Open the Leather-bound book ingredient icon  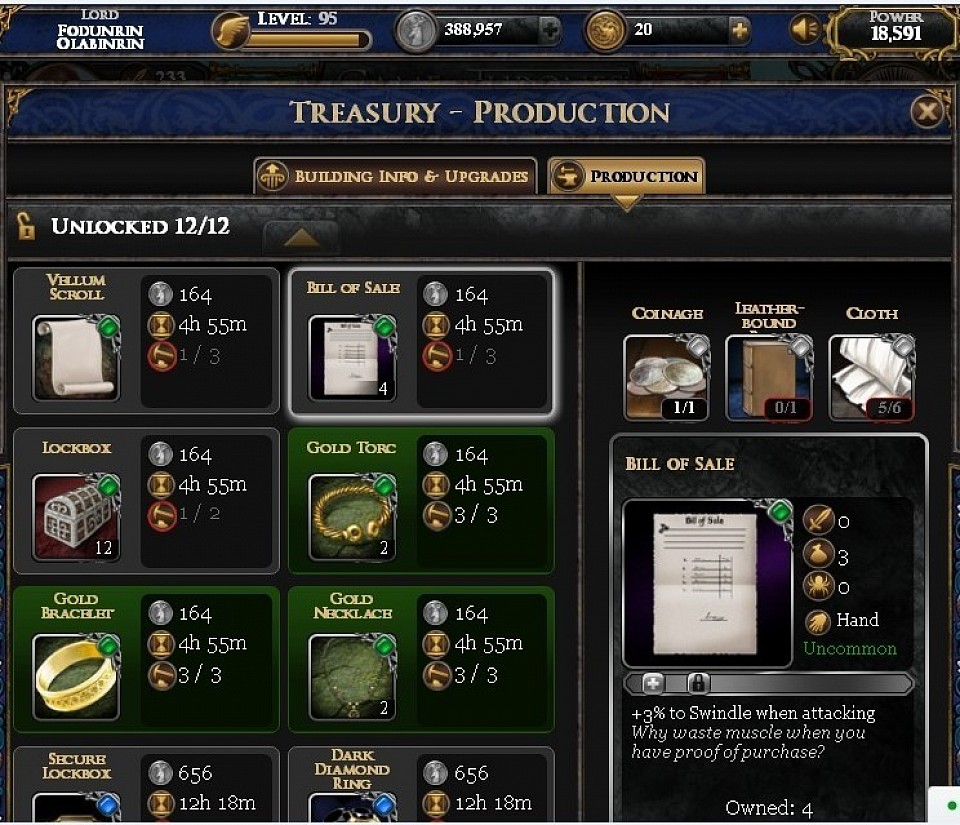point(769,377)
